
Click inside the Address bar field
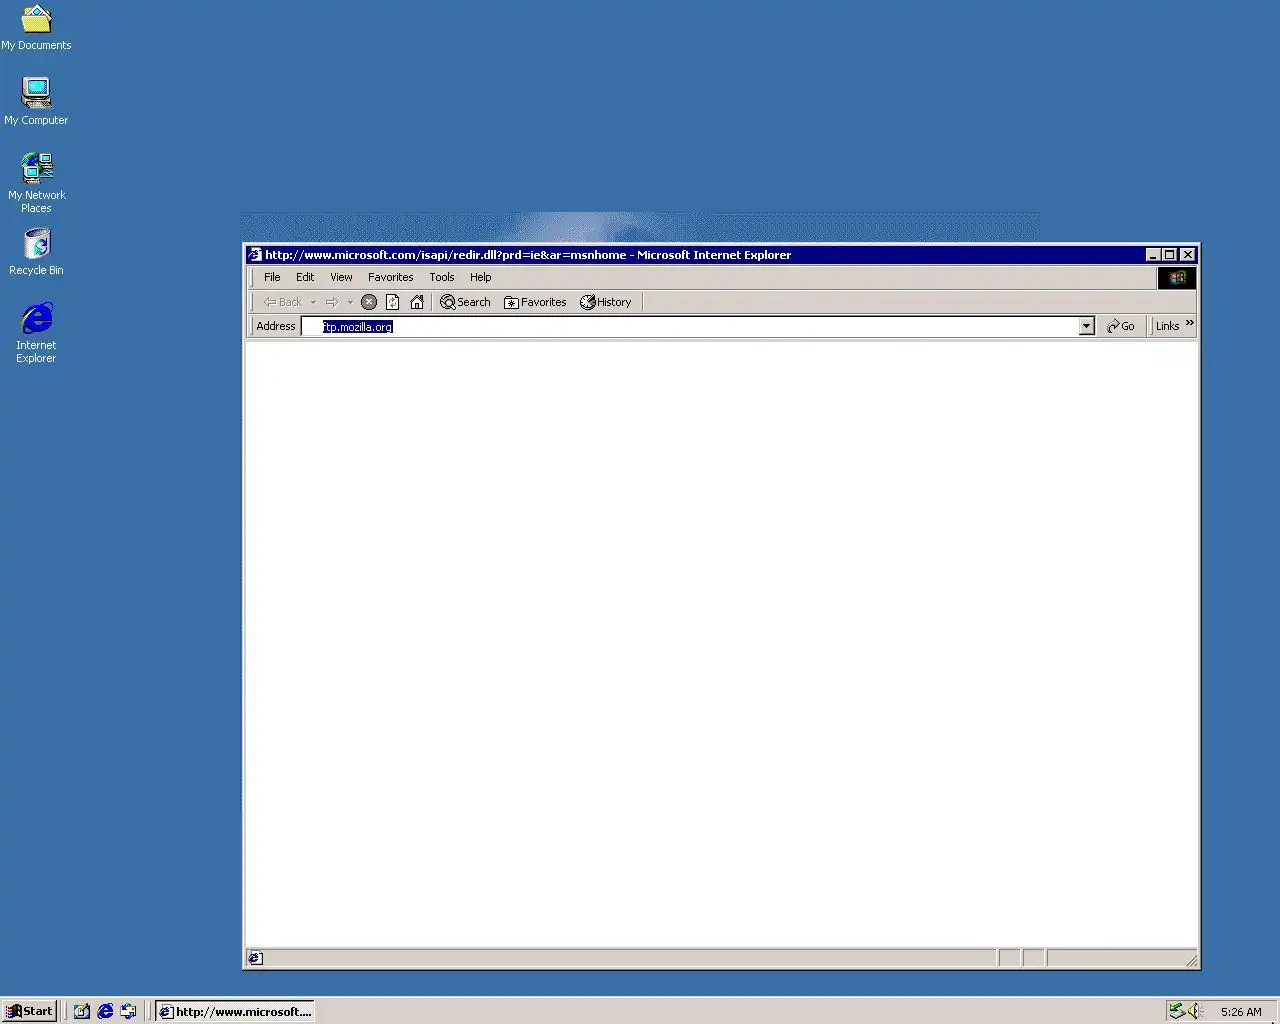tap(690, 326)
